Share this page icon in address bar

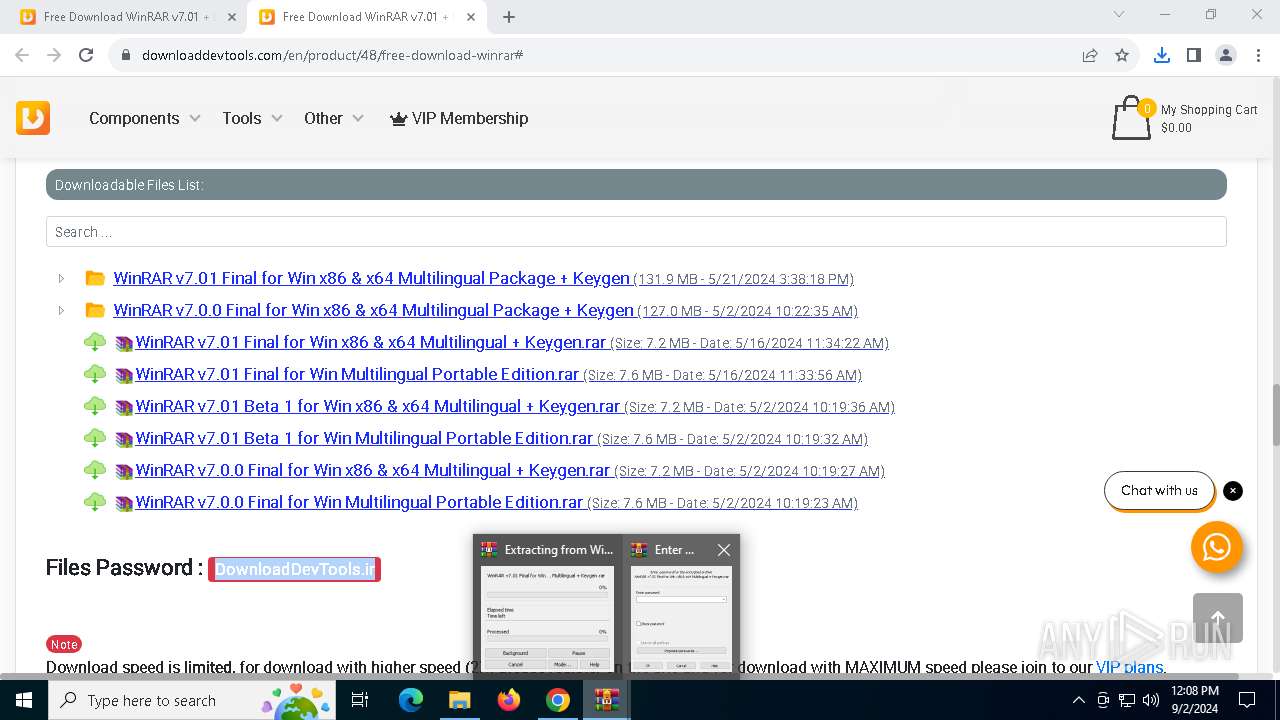pos(1090,55)
